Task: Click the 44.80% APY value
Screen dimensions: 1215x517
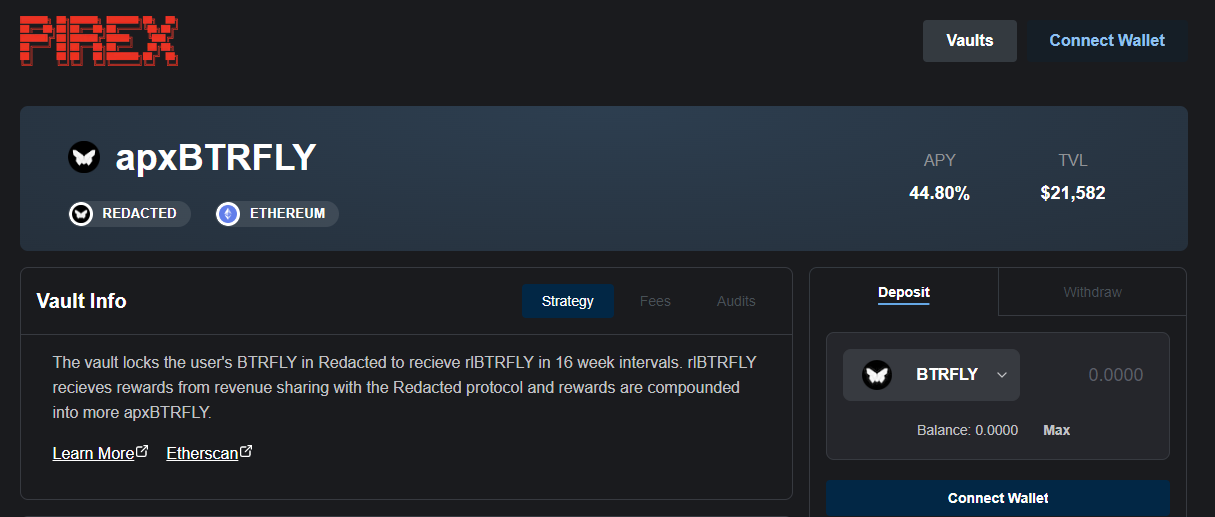Action: pos(939,193)
